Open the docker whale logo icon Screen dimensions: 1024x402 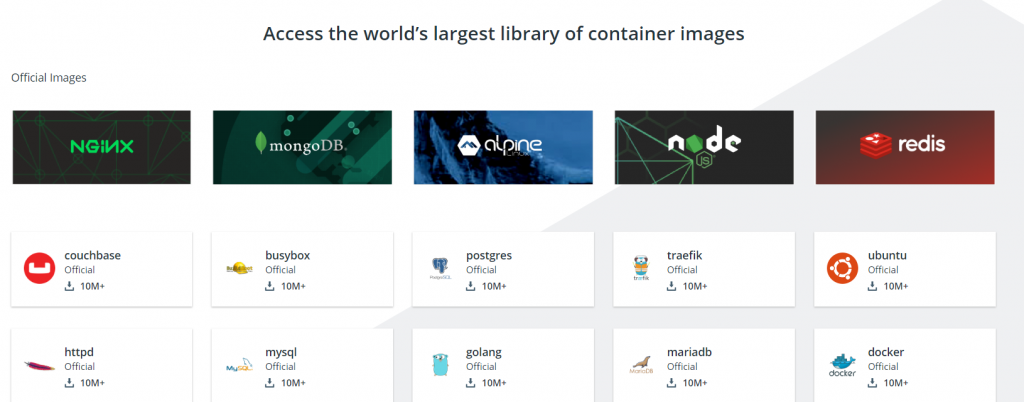(843, 366)
